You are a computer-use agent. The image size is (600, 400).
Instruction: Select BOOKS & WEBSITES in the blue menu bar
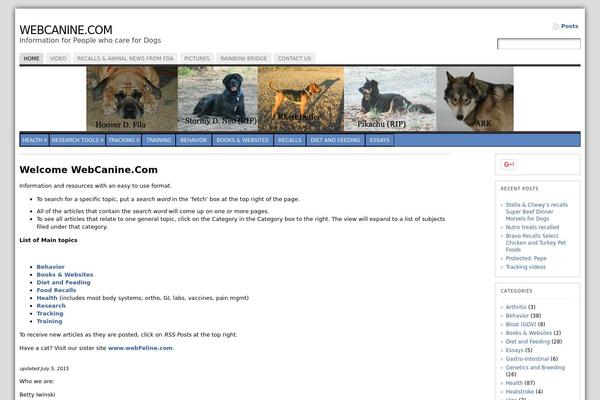coord(243,140)
